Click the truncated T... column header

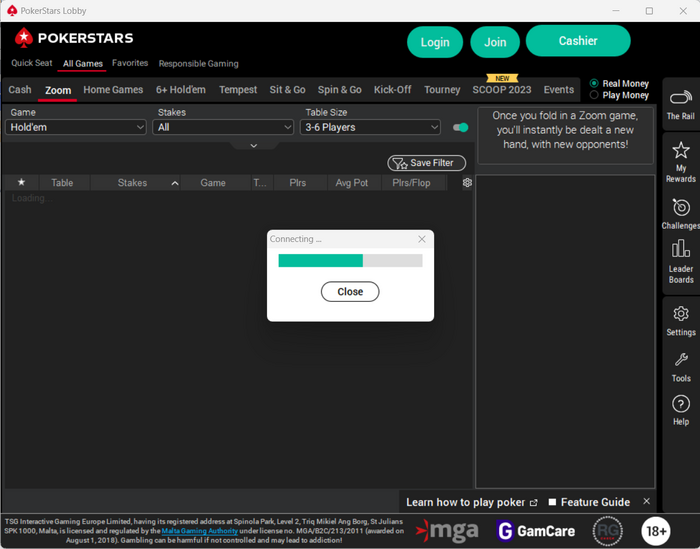(260, 183)
